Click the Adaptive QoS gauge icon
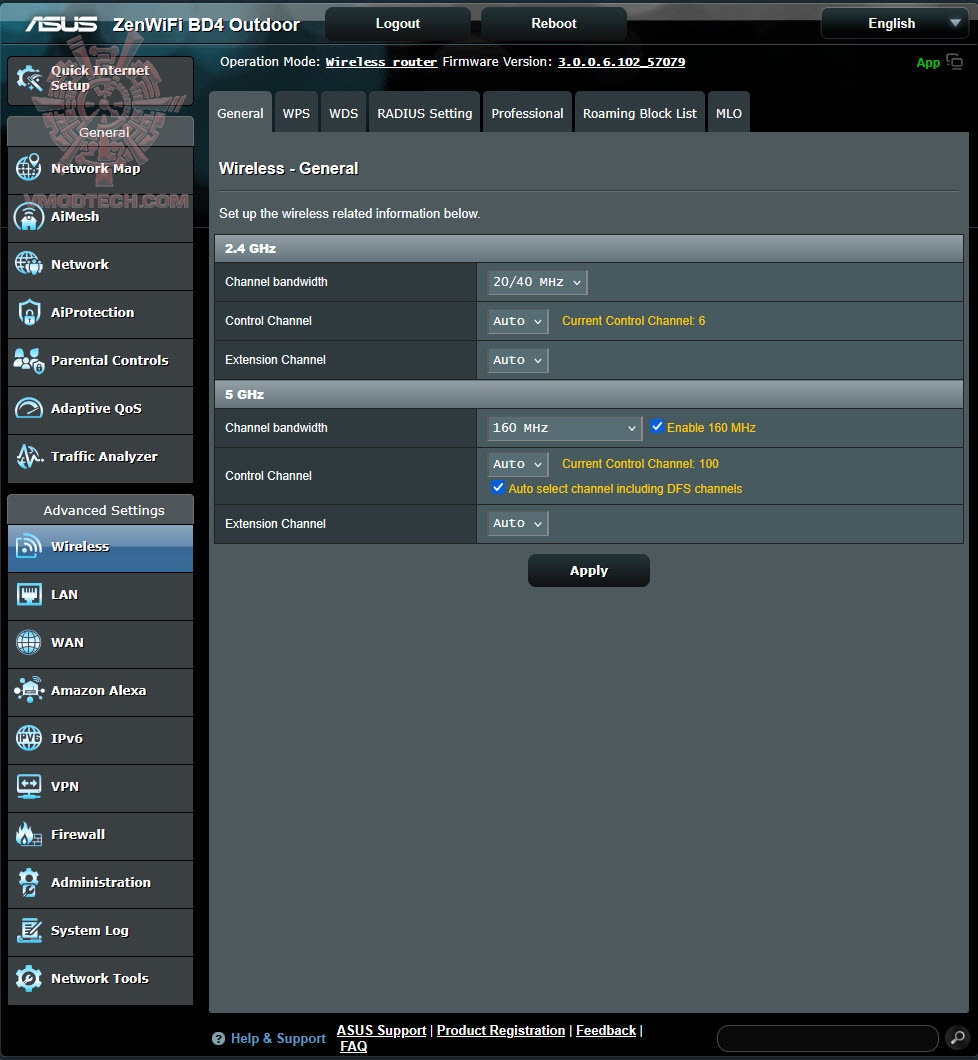 pyautogui.click(x=28, y=408)
